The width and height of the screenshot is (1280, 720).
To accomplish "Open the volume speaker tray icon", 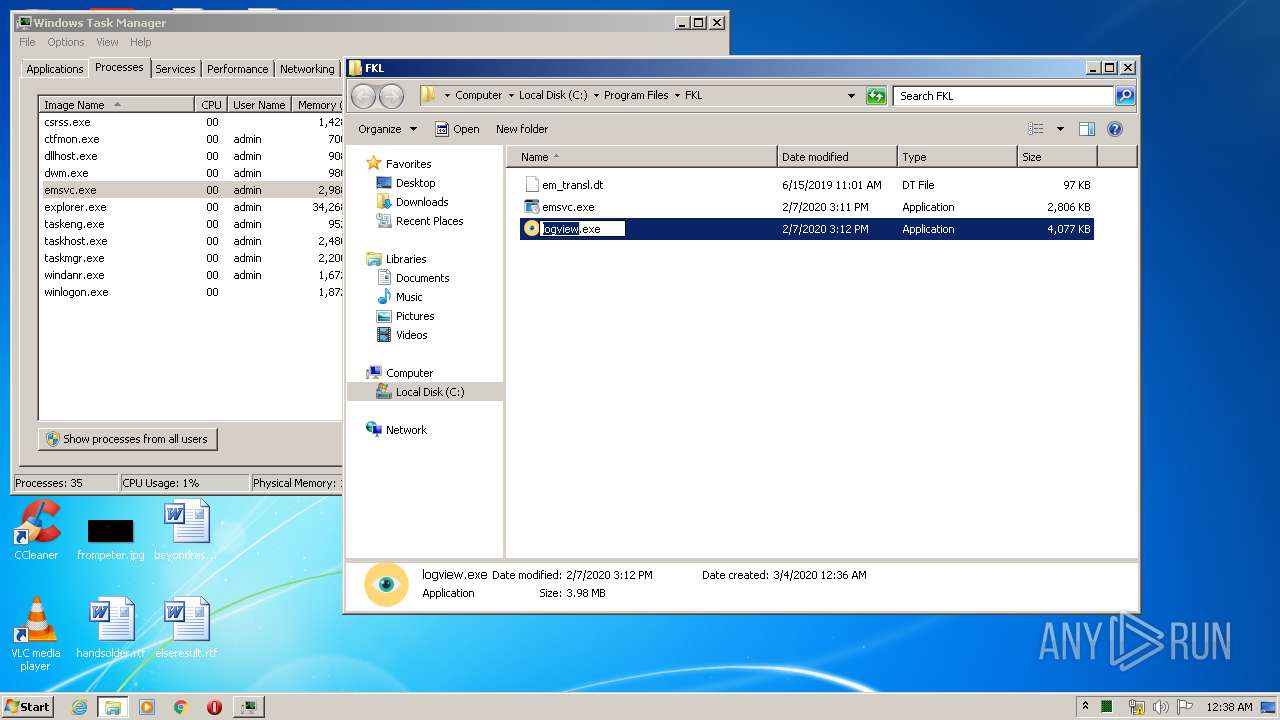I will point(1160,707).
